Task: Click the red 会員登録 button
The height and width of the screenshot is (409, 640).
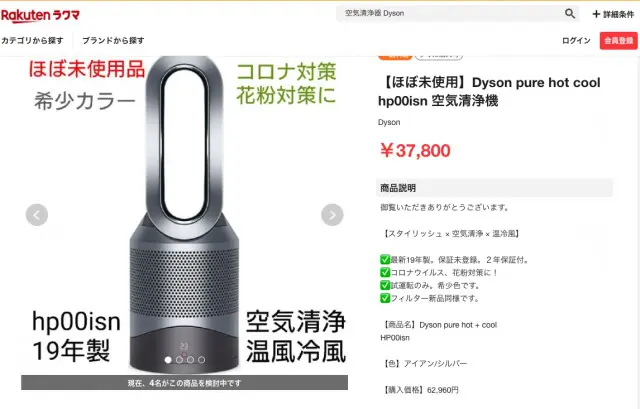Action: coord(618,41)
